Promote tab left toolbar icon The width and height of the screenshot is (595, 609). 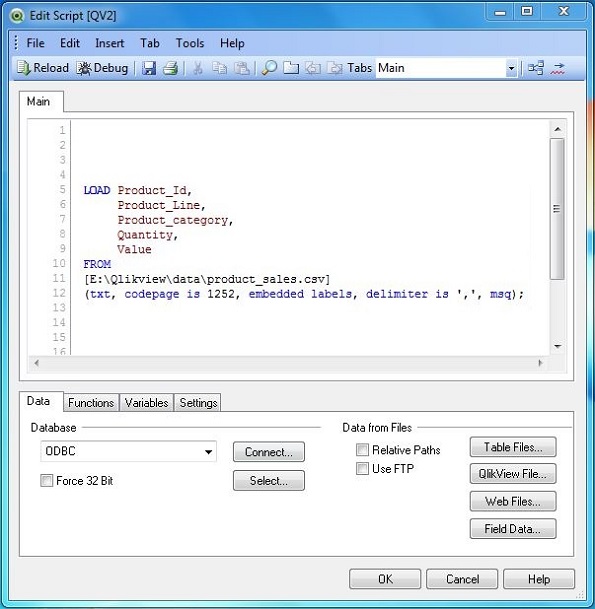(x=313, y=68)
